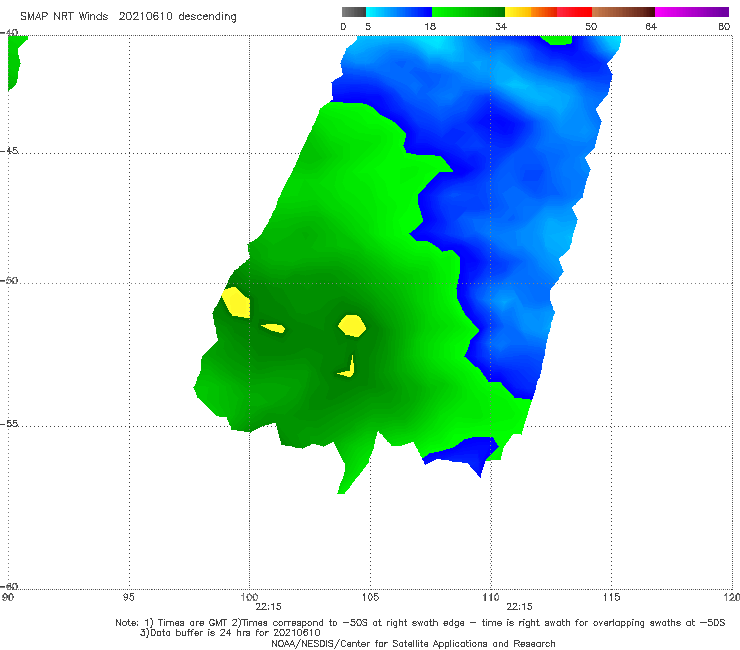Screen dimensions: 740x650
Task: Click the longitude axis label '115'
Action: coord(612,597)
